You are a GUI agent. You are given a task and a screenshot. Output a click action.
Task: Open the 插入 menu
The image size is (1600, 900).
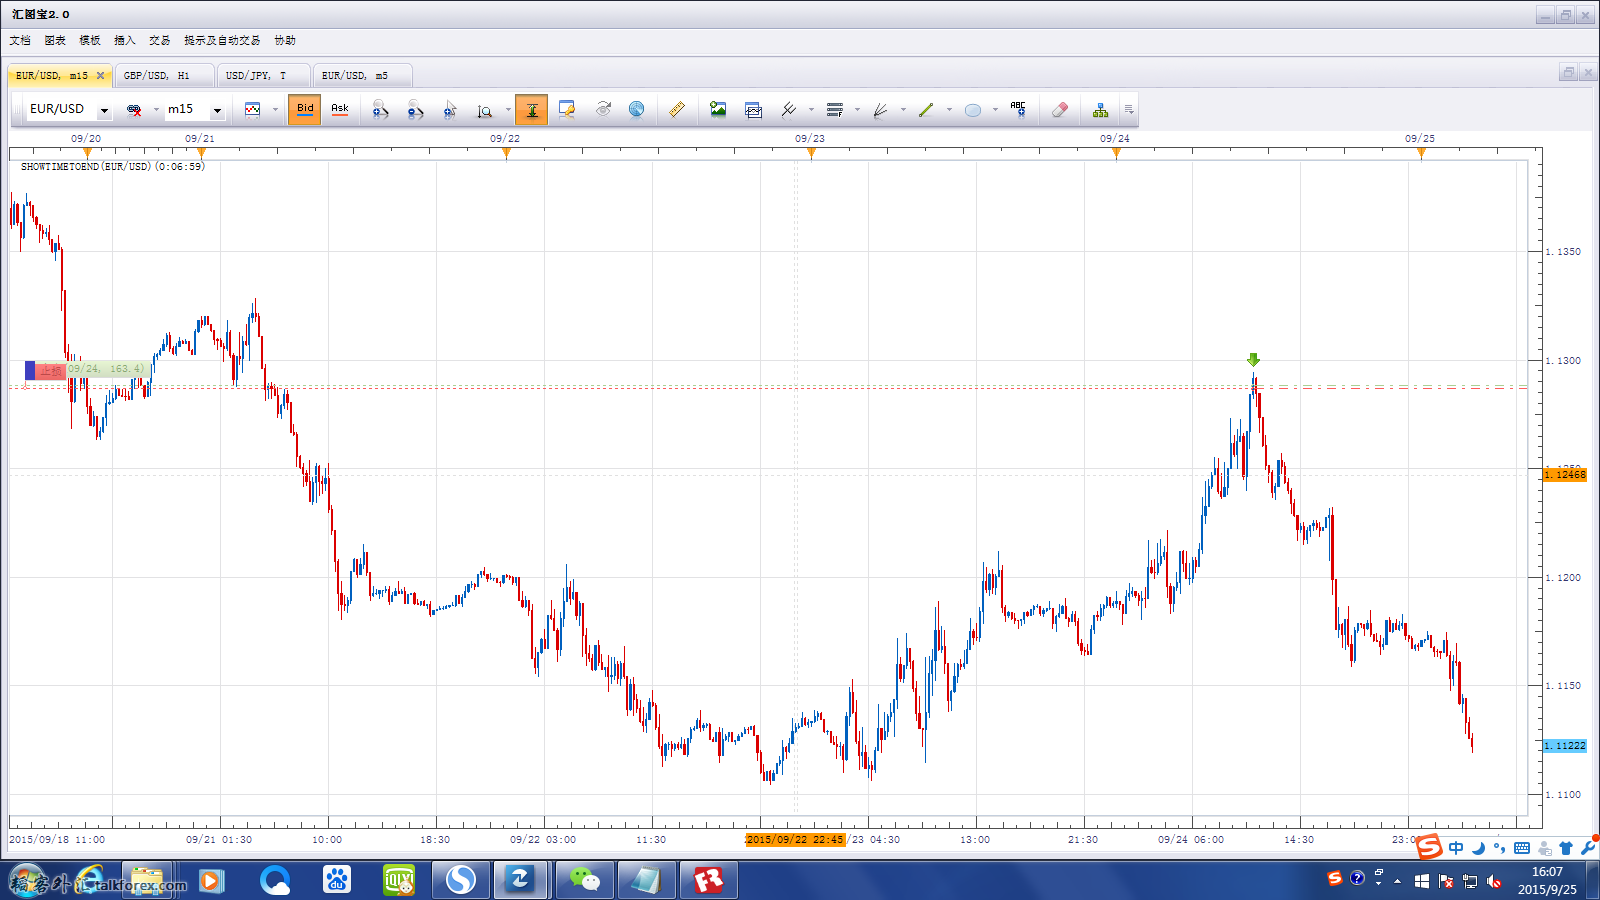coord(125,40)
